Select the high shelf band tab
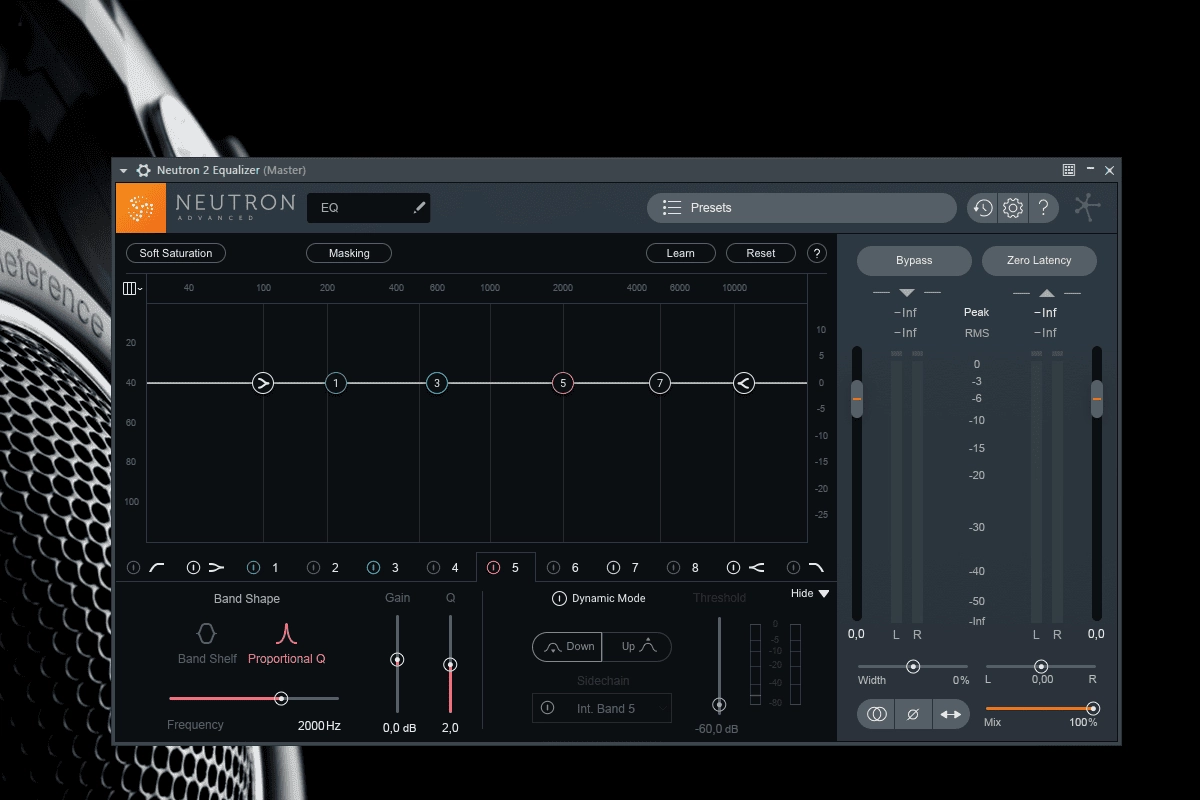The width and height of the screenshot is (1200, 800). (757, 568)
